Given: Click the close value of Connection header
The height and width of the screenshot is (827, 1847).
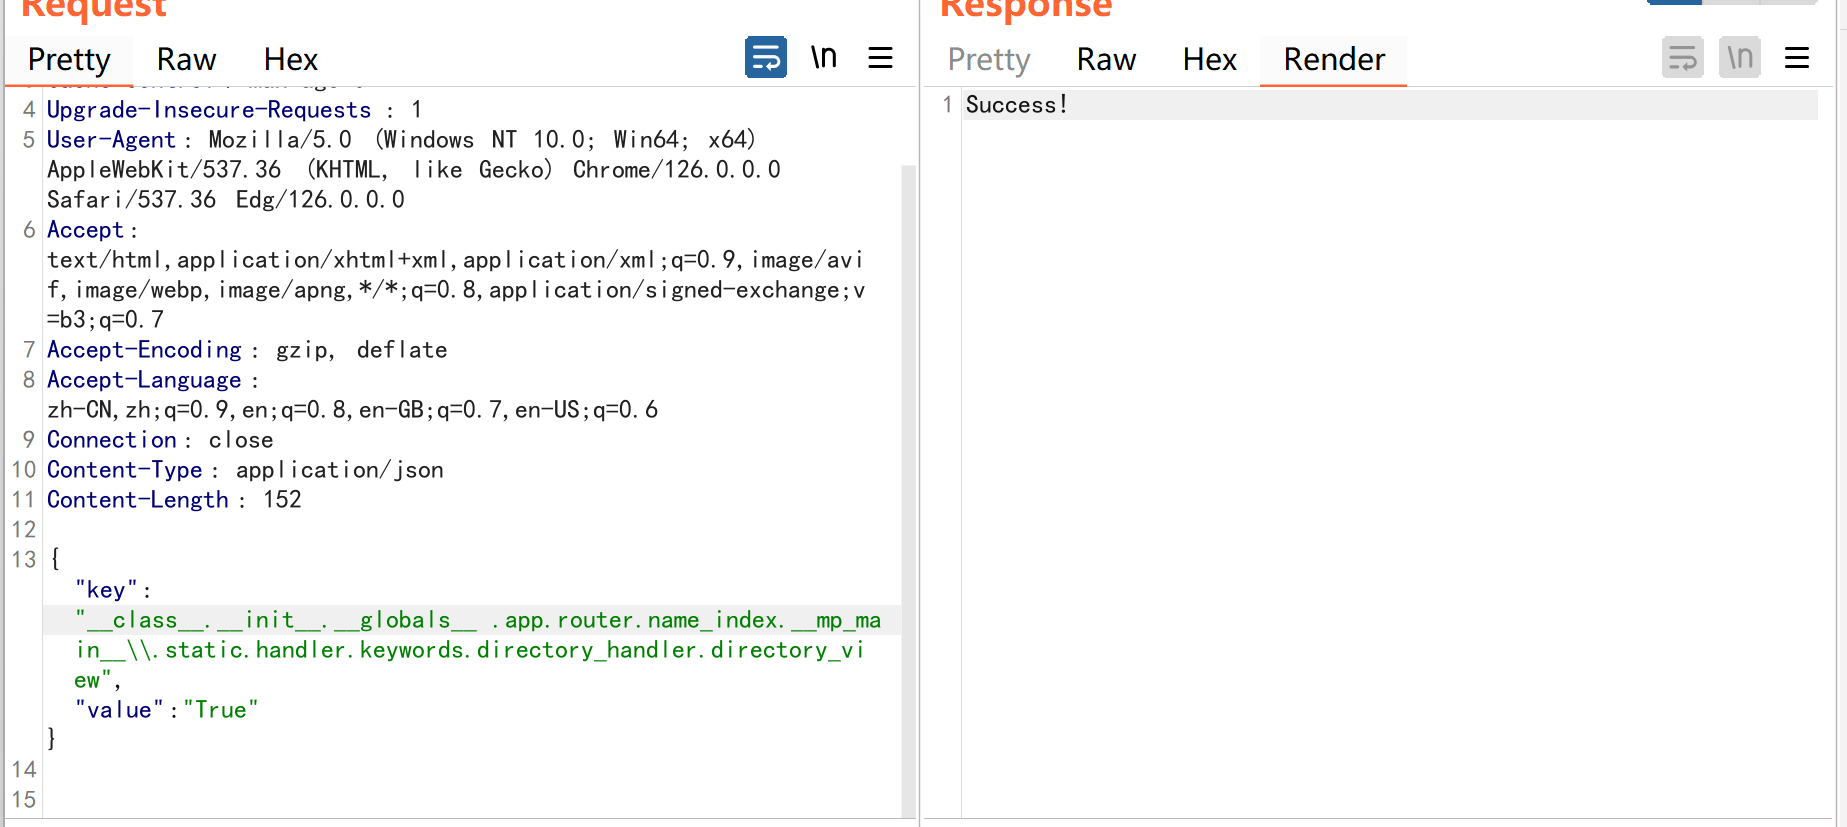Looking at the screenshot, I should pyautogui.click(x=241, y=440).
